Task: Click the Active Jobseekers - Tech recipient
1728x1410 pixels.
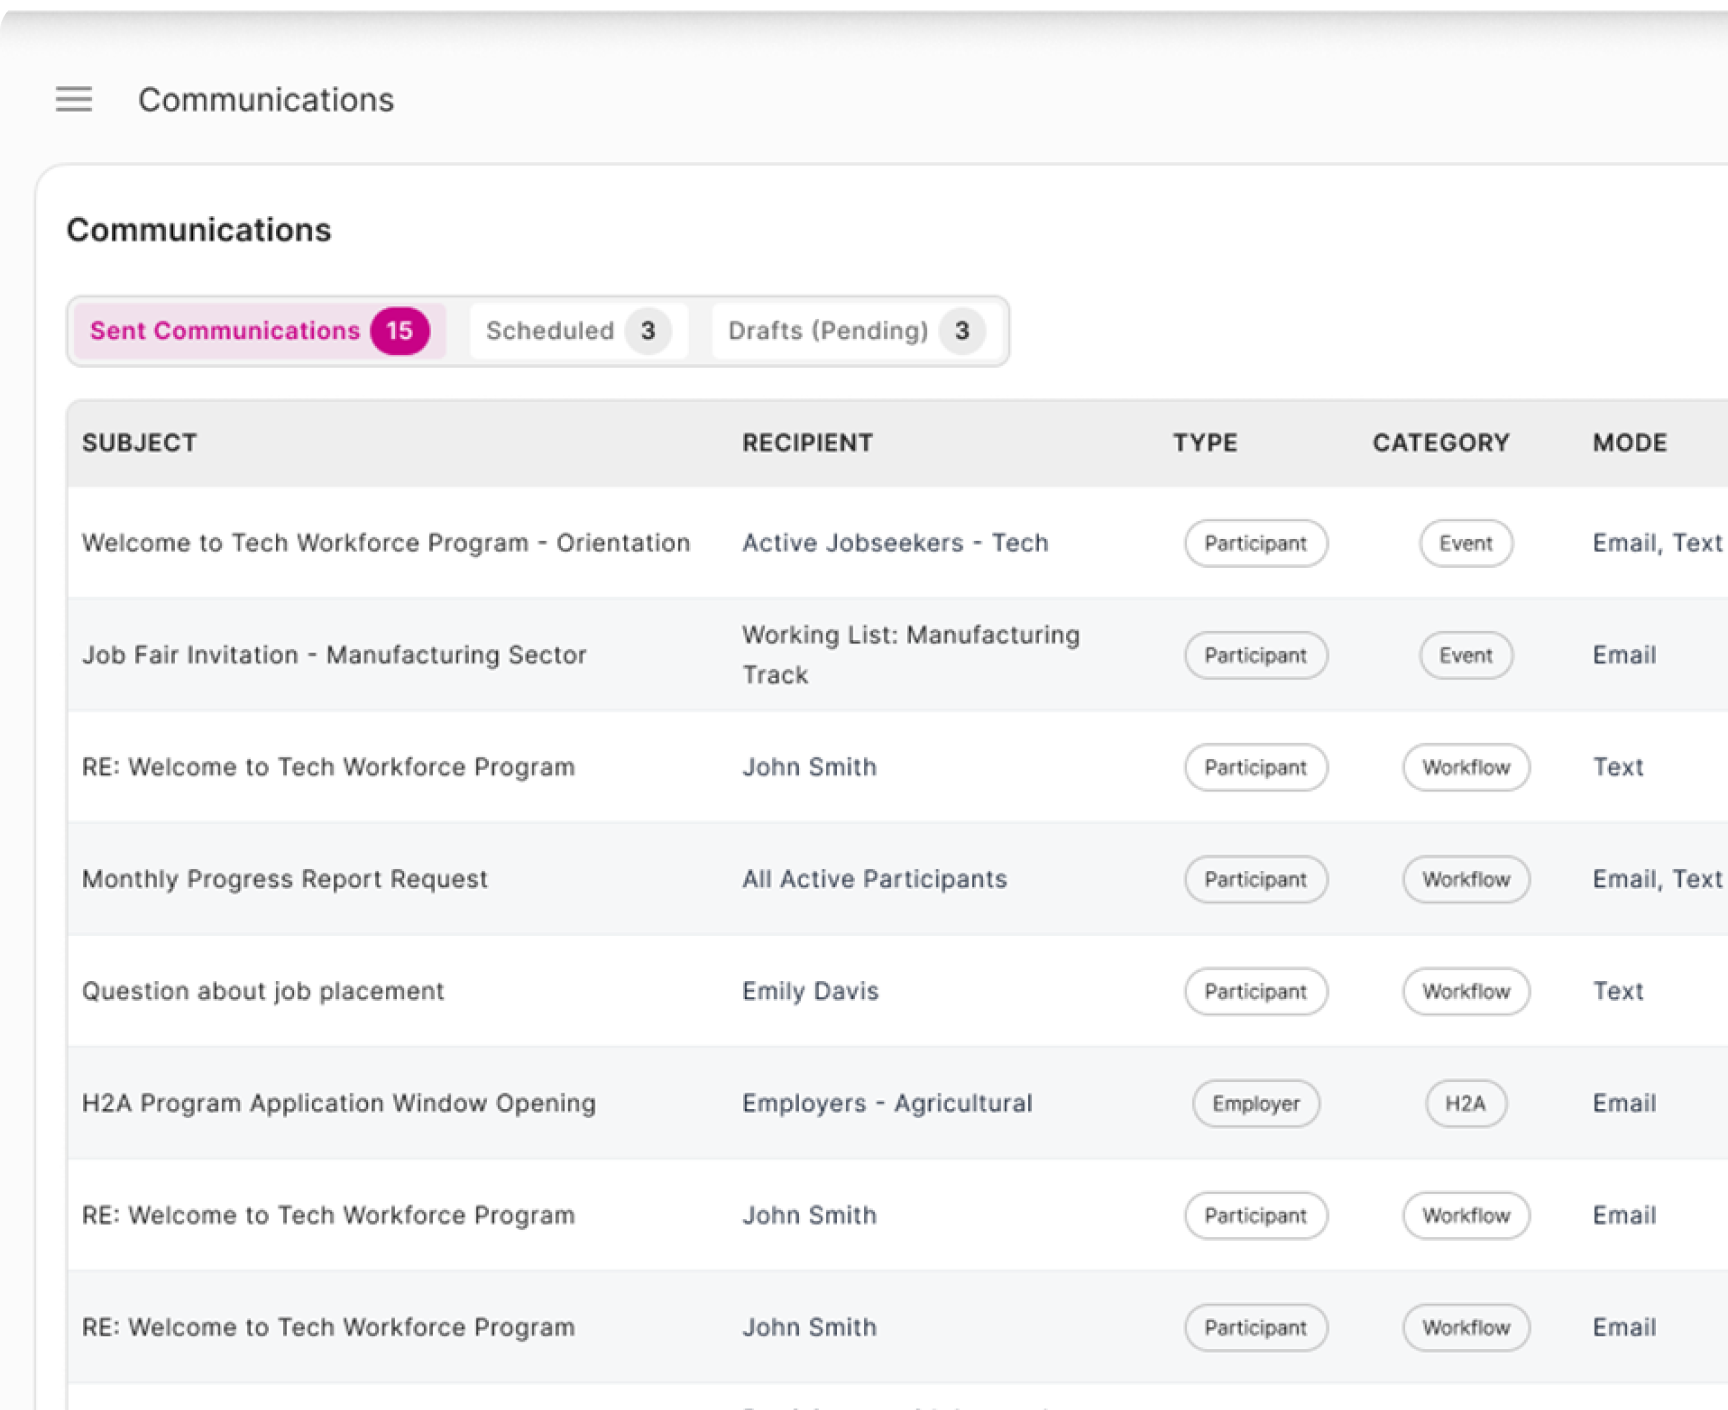Action: tap(895, 543)
